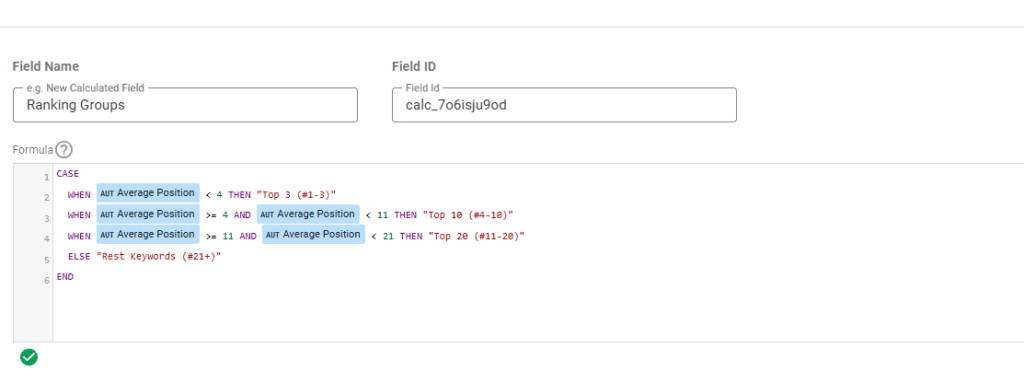
Task: Click the CASE keyword on line 1
Action: click(67, 174)
